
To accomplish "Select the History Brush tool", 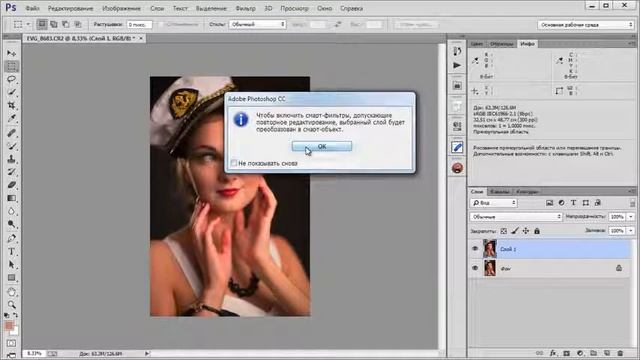I will click(11, 172).
